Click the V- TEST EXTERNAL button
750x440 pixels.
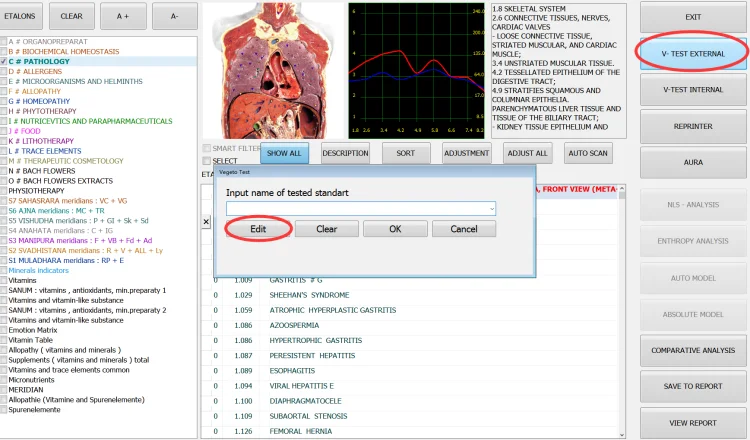693,53
